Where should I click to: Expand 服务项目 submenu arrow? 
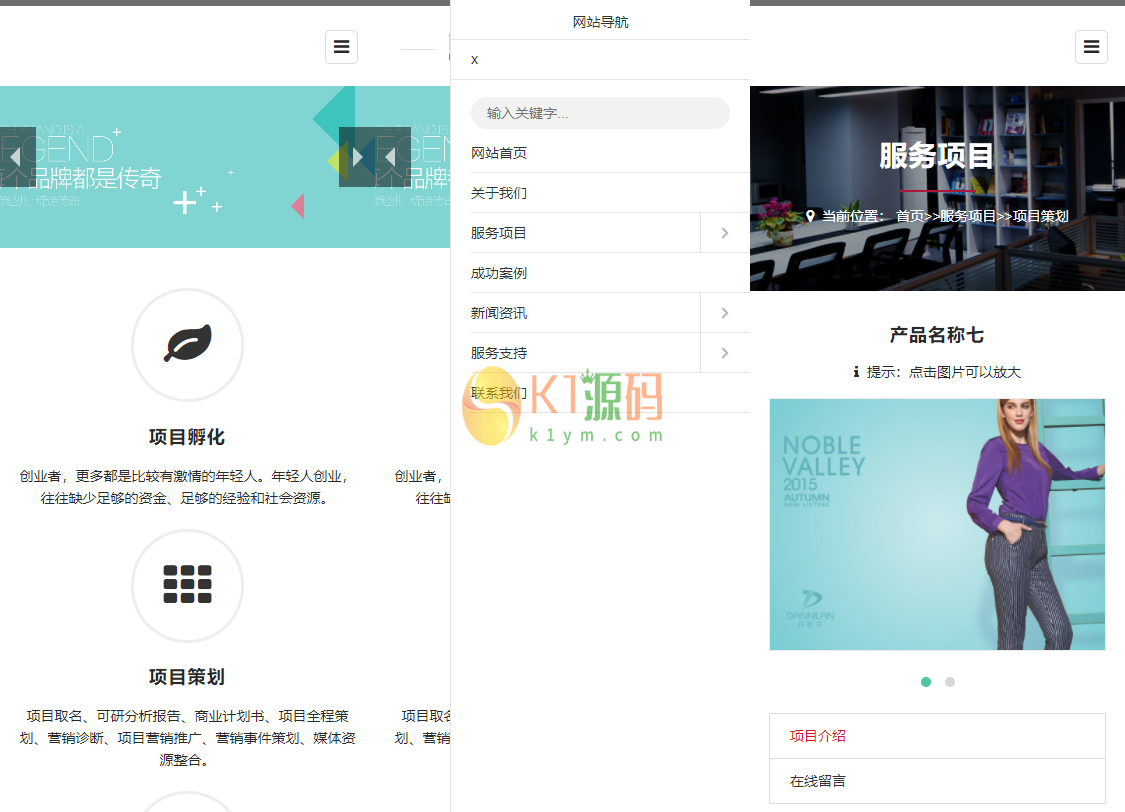coord(725,233)
